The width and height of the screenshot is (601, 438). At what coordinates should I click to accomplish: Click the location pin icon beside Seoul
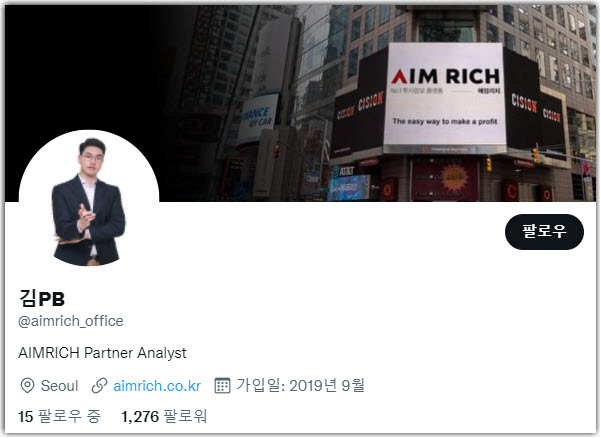coord(27,386)
